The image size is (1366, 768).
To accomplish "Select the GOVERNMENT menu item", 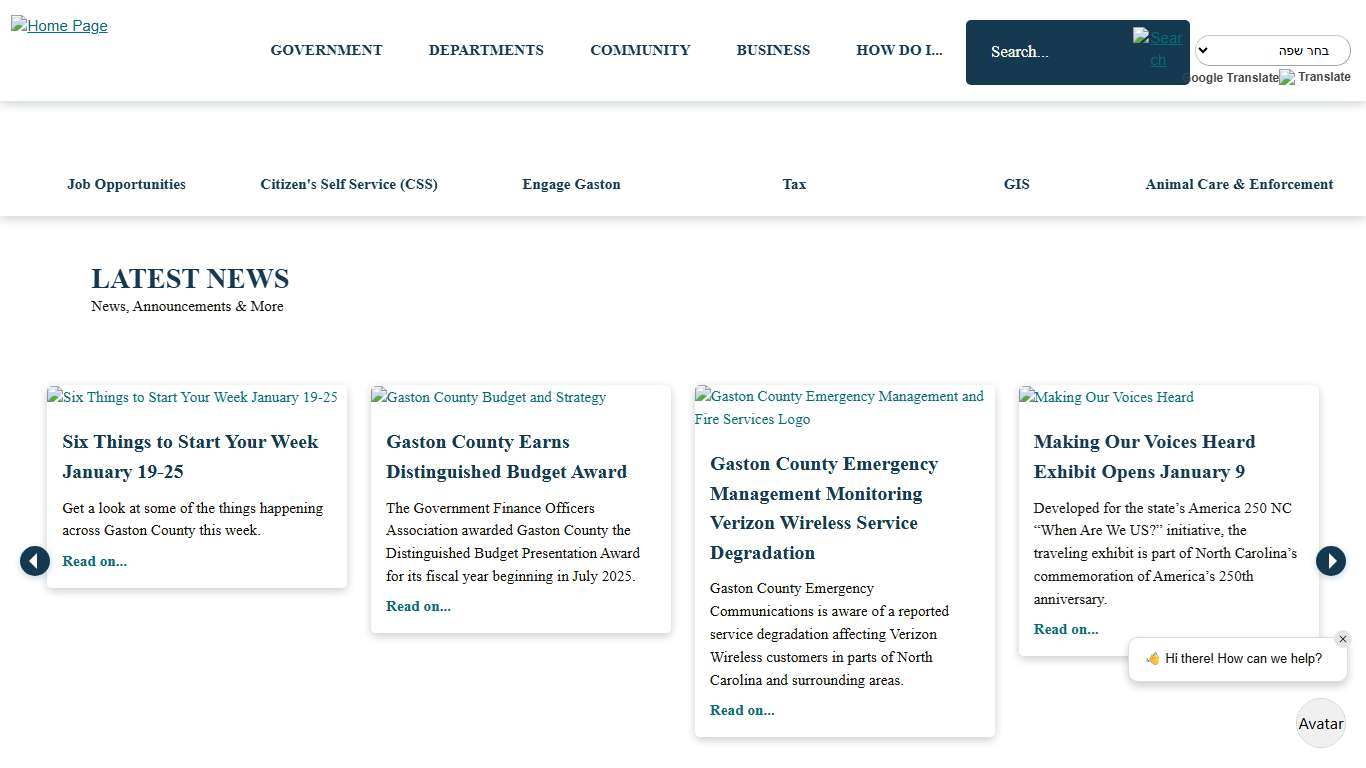I will (326, 50).
